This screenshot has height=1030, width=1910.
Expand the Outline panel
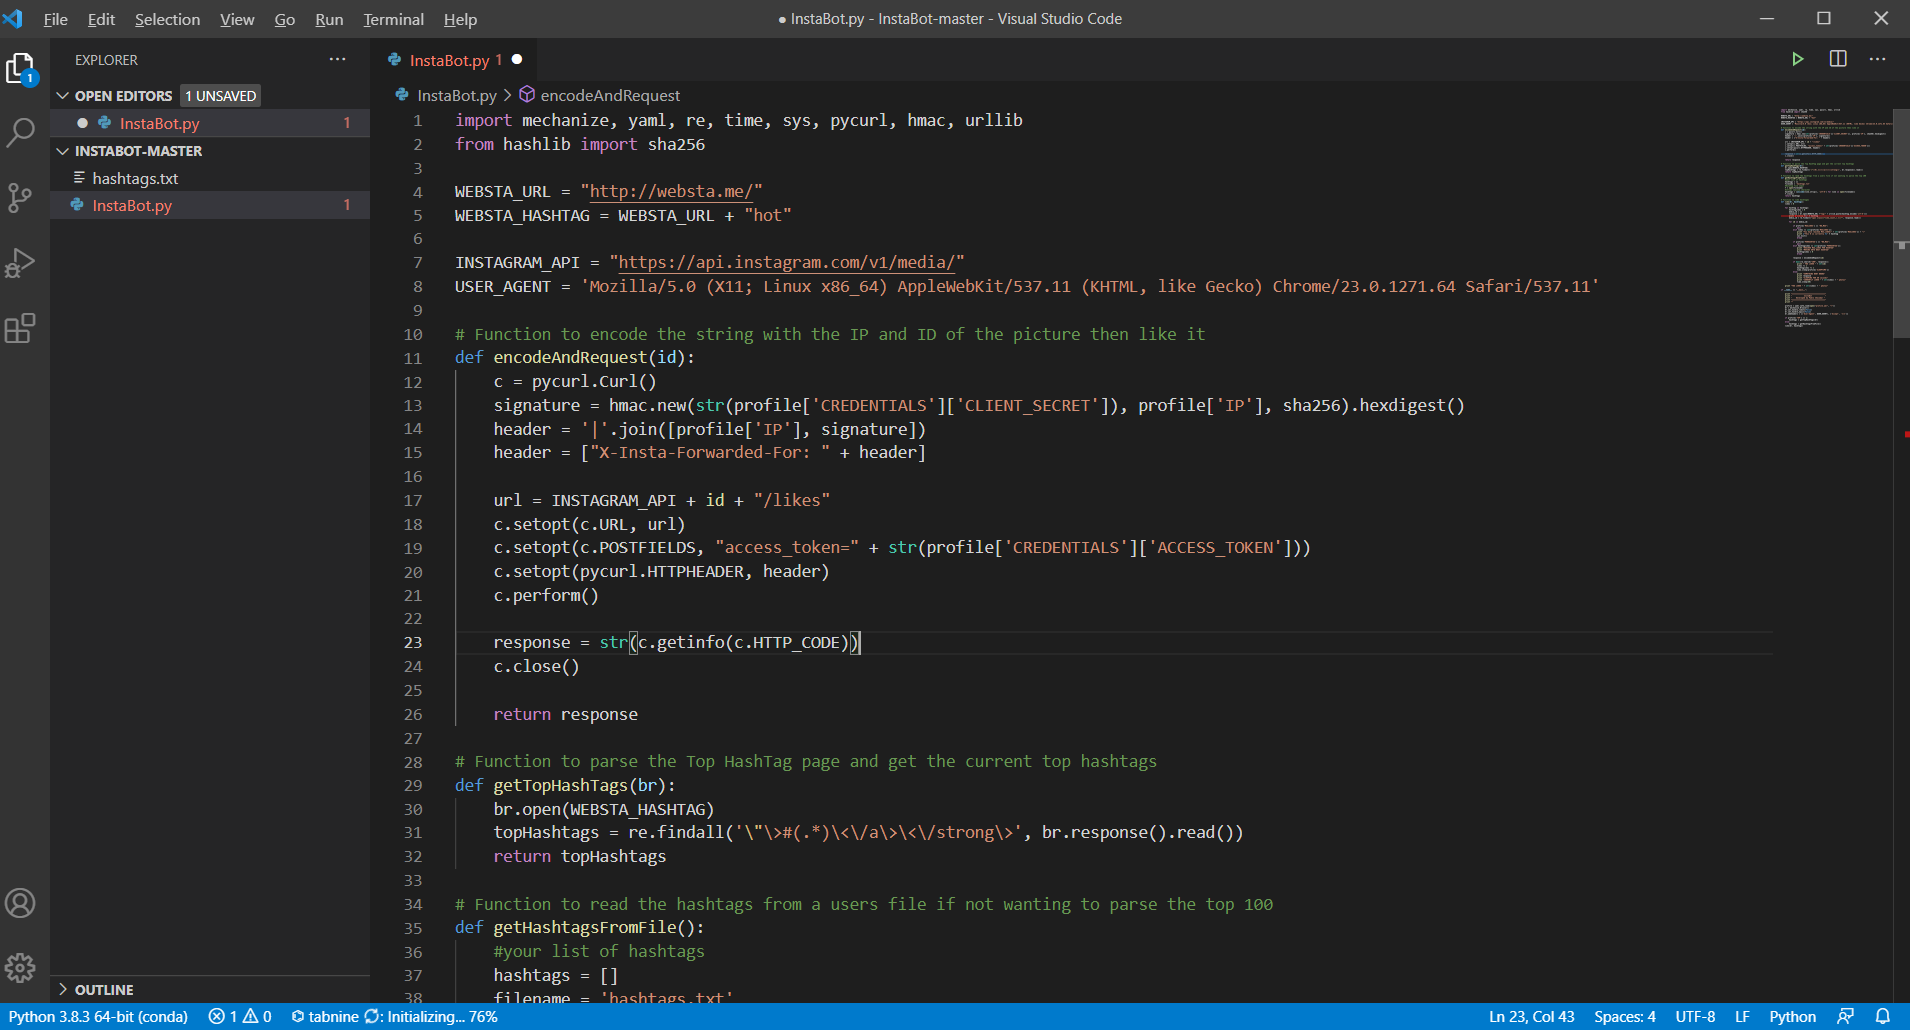(x=104, y=989)
